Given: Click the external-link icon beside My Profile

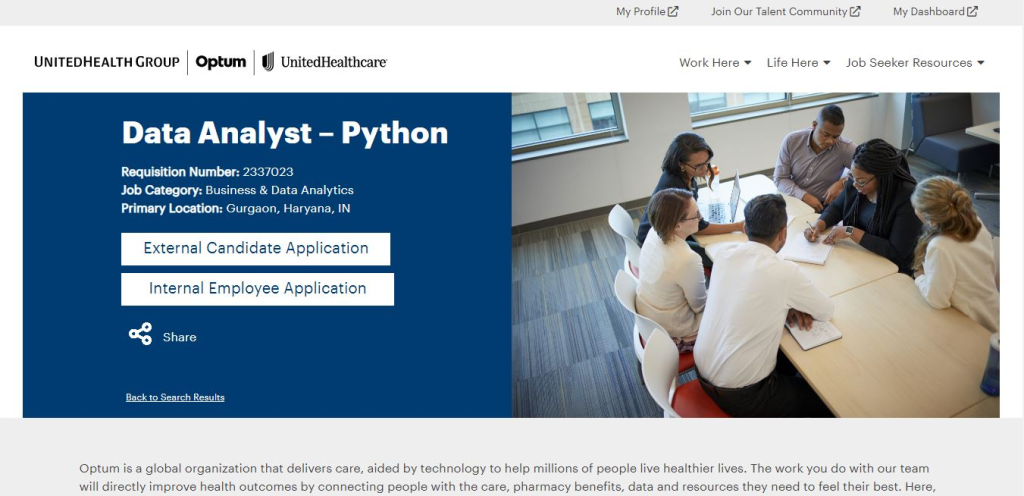Looking at the screenshot, I should point(673,11).
